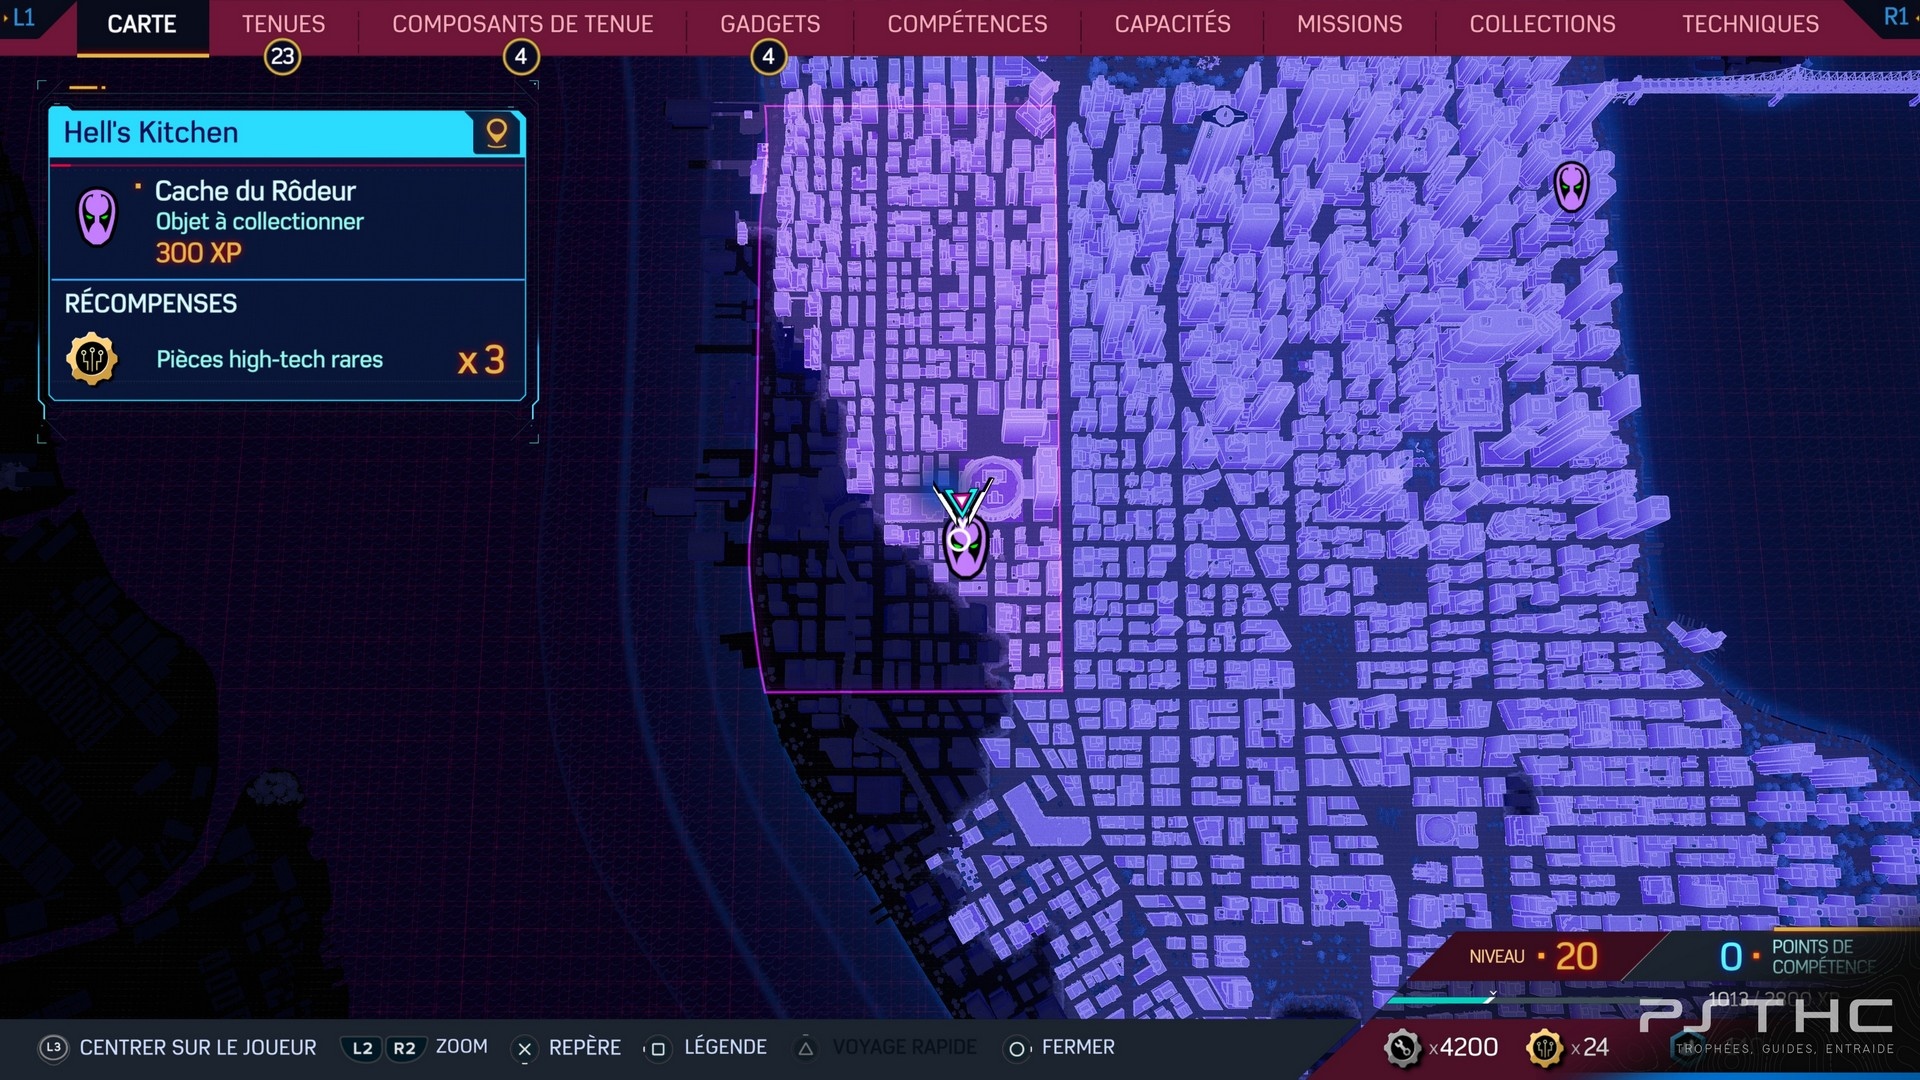1920x1080 pixels.
Task: Click the rare tech parts gear icon
Action: pos(92,359)
